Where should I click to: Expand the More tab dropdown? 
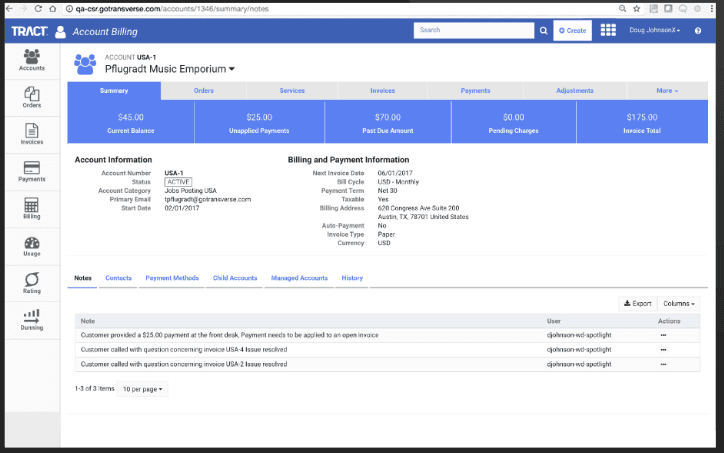click(667, 91)
